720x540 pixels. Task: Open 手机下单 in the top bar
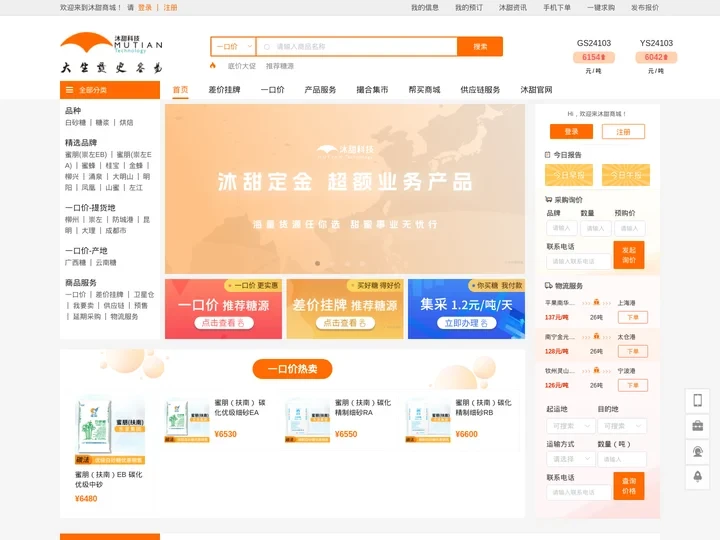pos(557,7)
